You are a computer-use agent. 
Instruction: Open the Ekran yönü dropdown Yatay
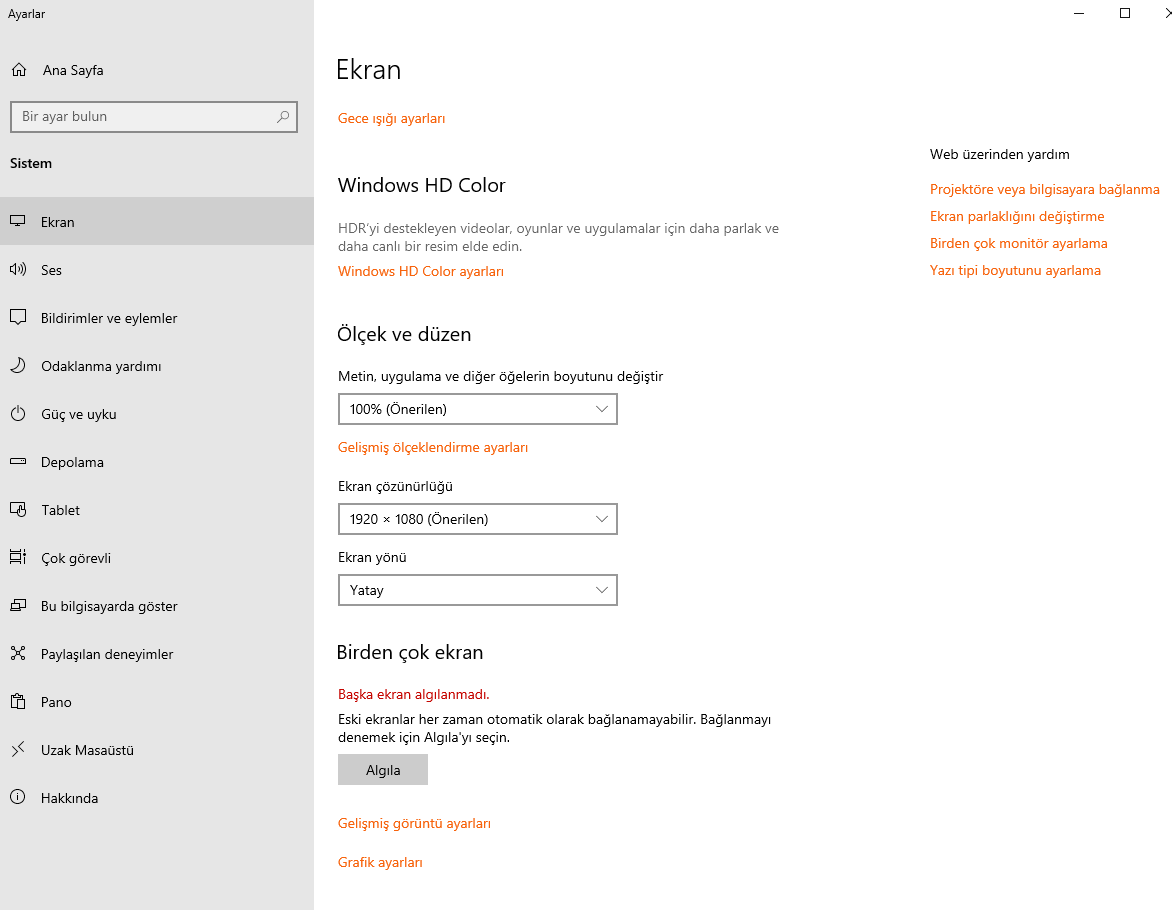click(x=478, y=590)
